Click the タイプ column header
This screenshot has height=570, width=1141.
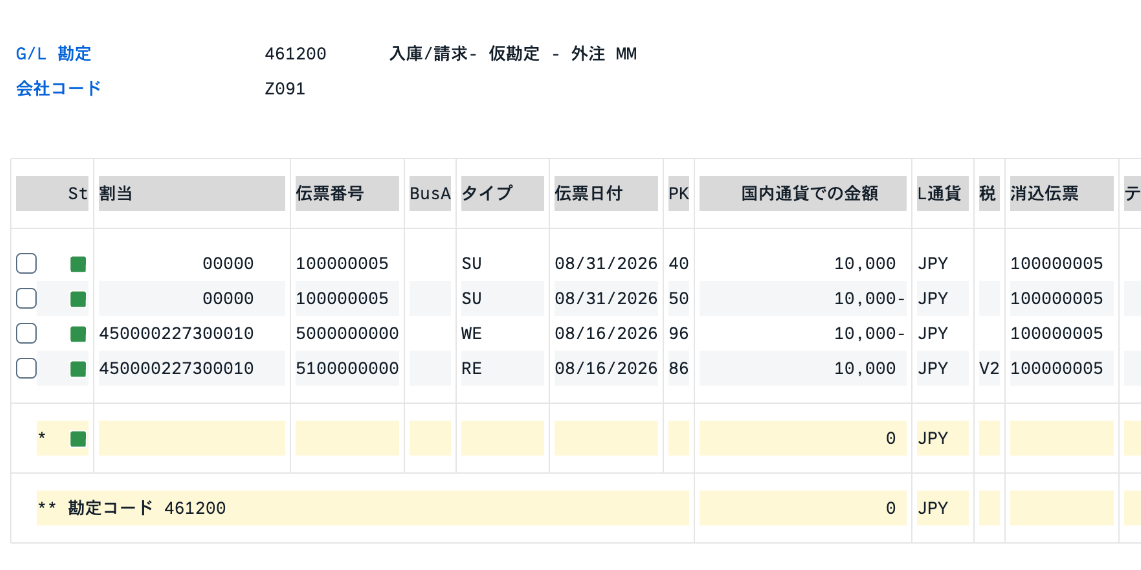point(502,194)
